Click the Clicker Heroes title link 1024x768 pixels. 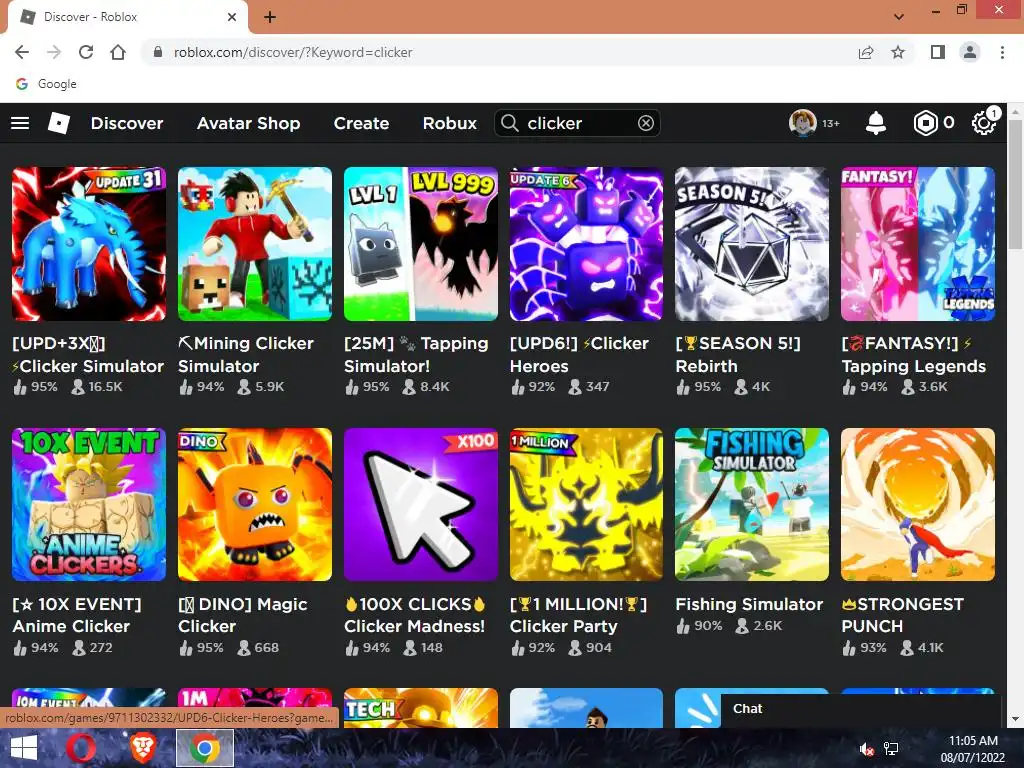tap(579, 354)
